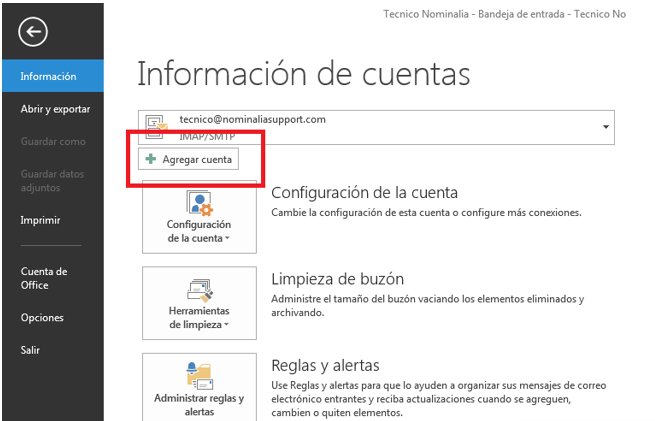Expand the Configuración de la cuenta label menu
The image size is (655, 421).
coord(199,232)
